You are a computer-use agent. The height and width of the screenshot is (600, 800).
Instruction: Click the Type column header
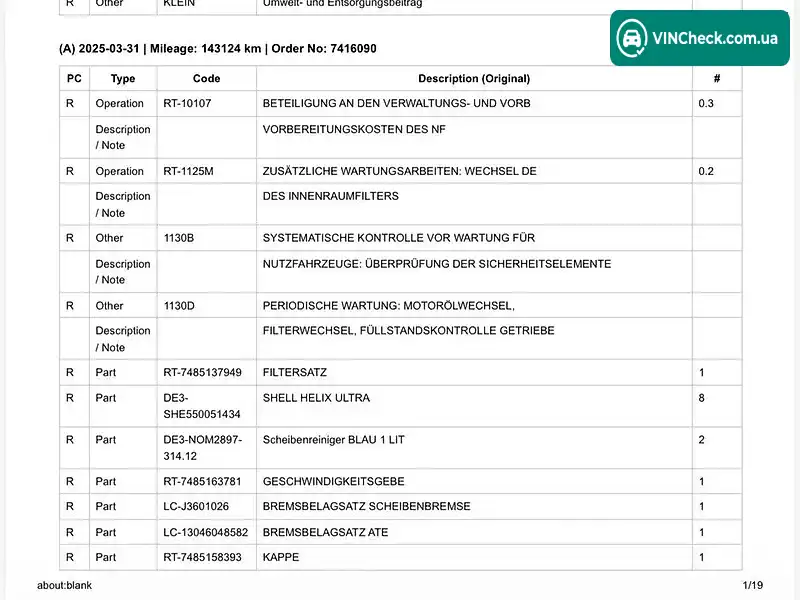point(123,79)
